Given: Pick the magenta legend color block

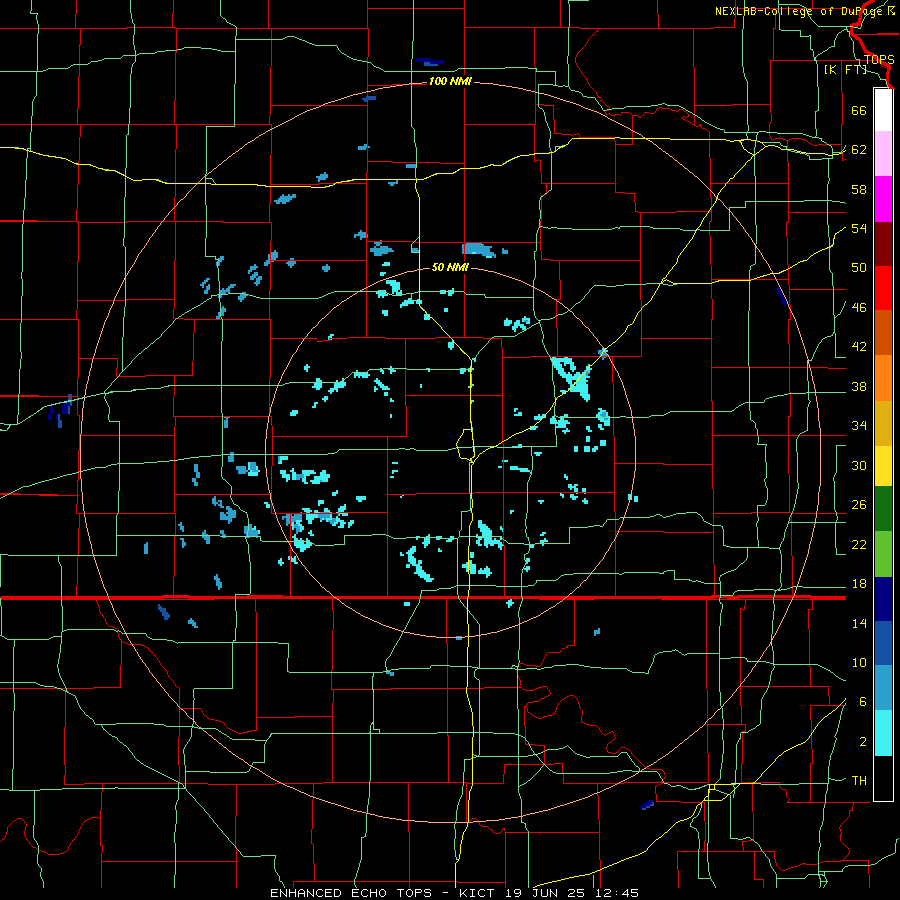Looking at the screenshot, I should 883,199.
